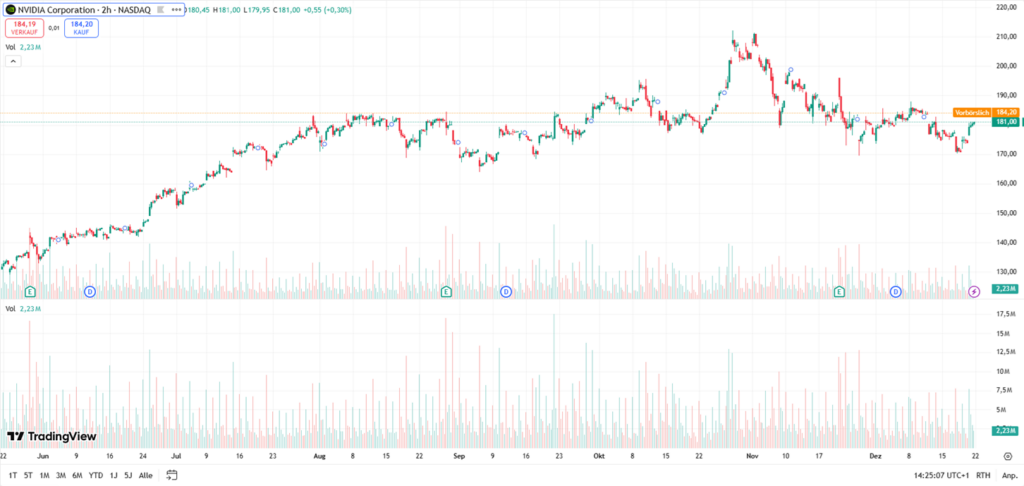This screenshot has width=1024, height=486.
Task: Open the NVIDIA Corporation symbol title
Action: click(84, 10)
